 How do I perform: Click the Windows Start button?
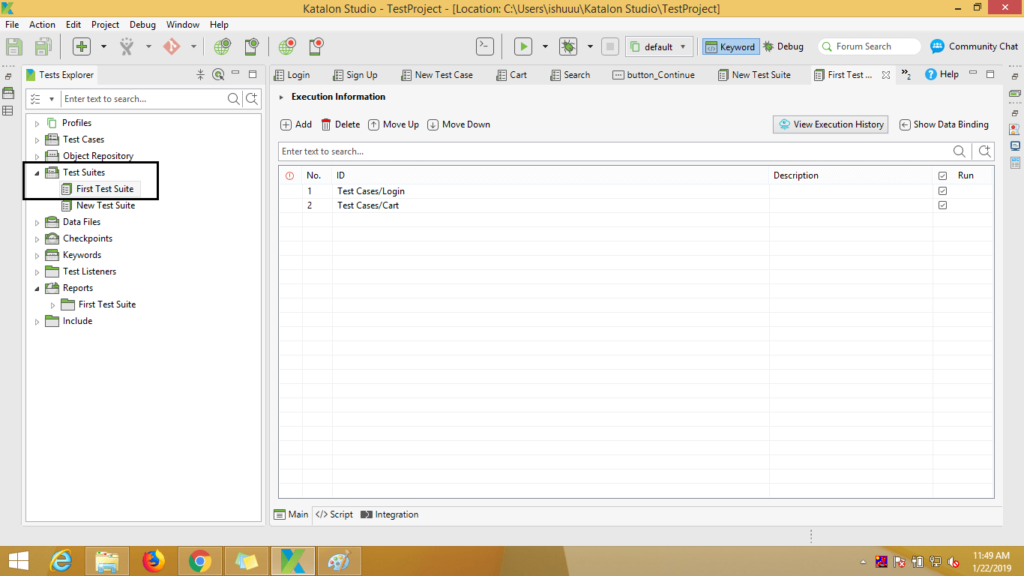coord(18,561)
